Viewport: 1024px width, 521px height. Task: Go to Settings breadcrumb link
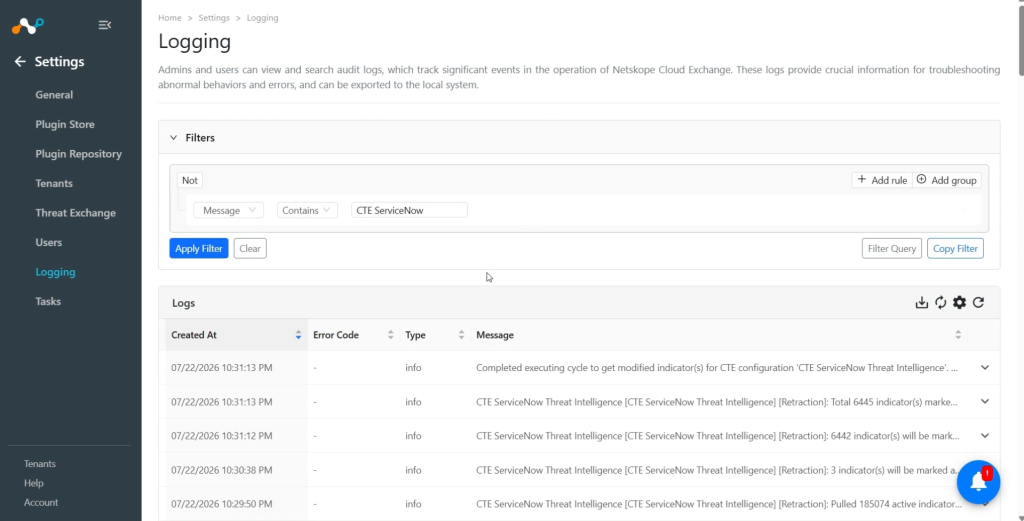coord(214,18)
